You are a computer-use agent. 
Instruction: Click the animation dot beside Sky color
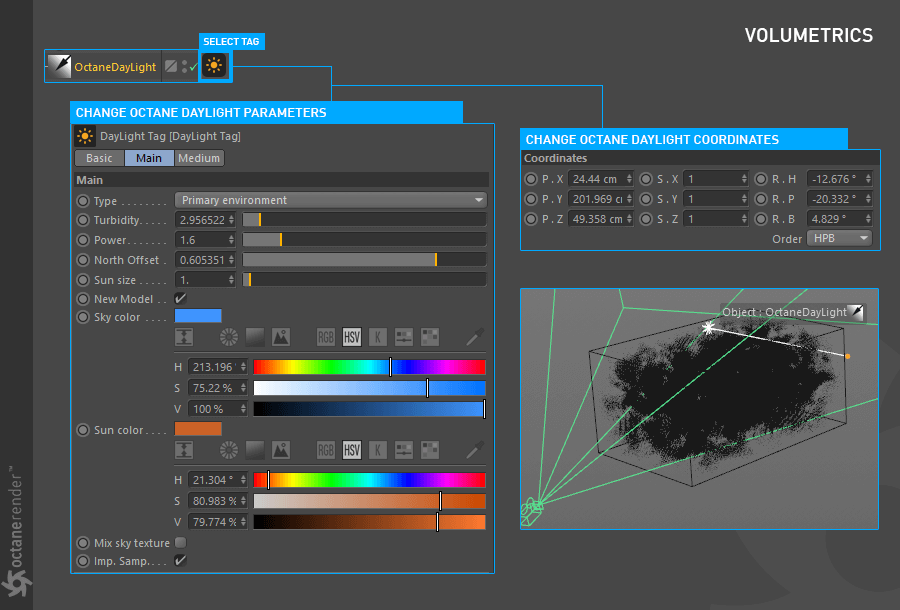pos(83,317)
